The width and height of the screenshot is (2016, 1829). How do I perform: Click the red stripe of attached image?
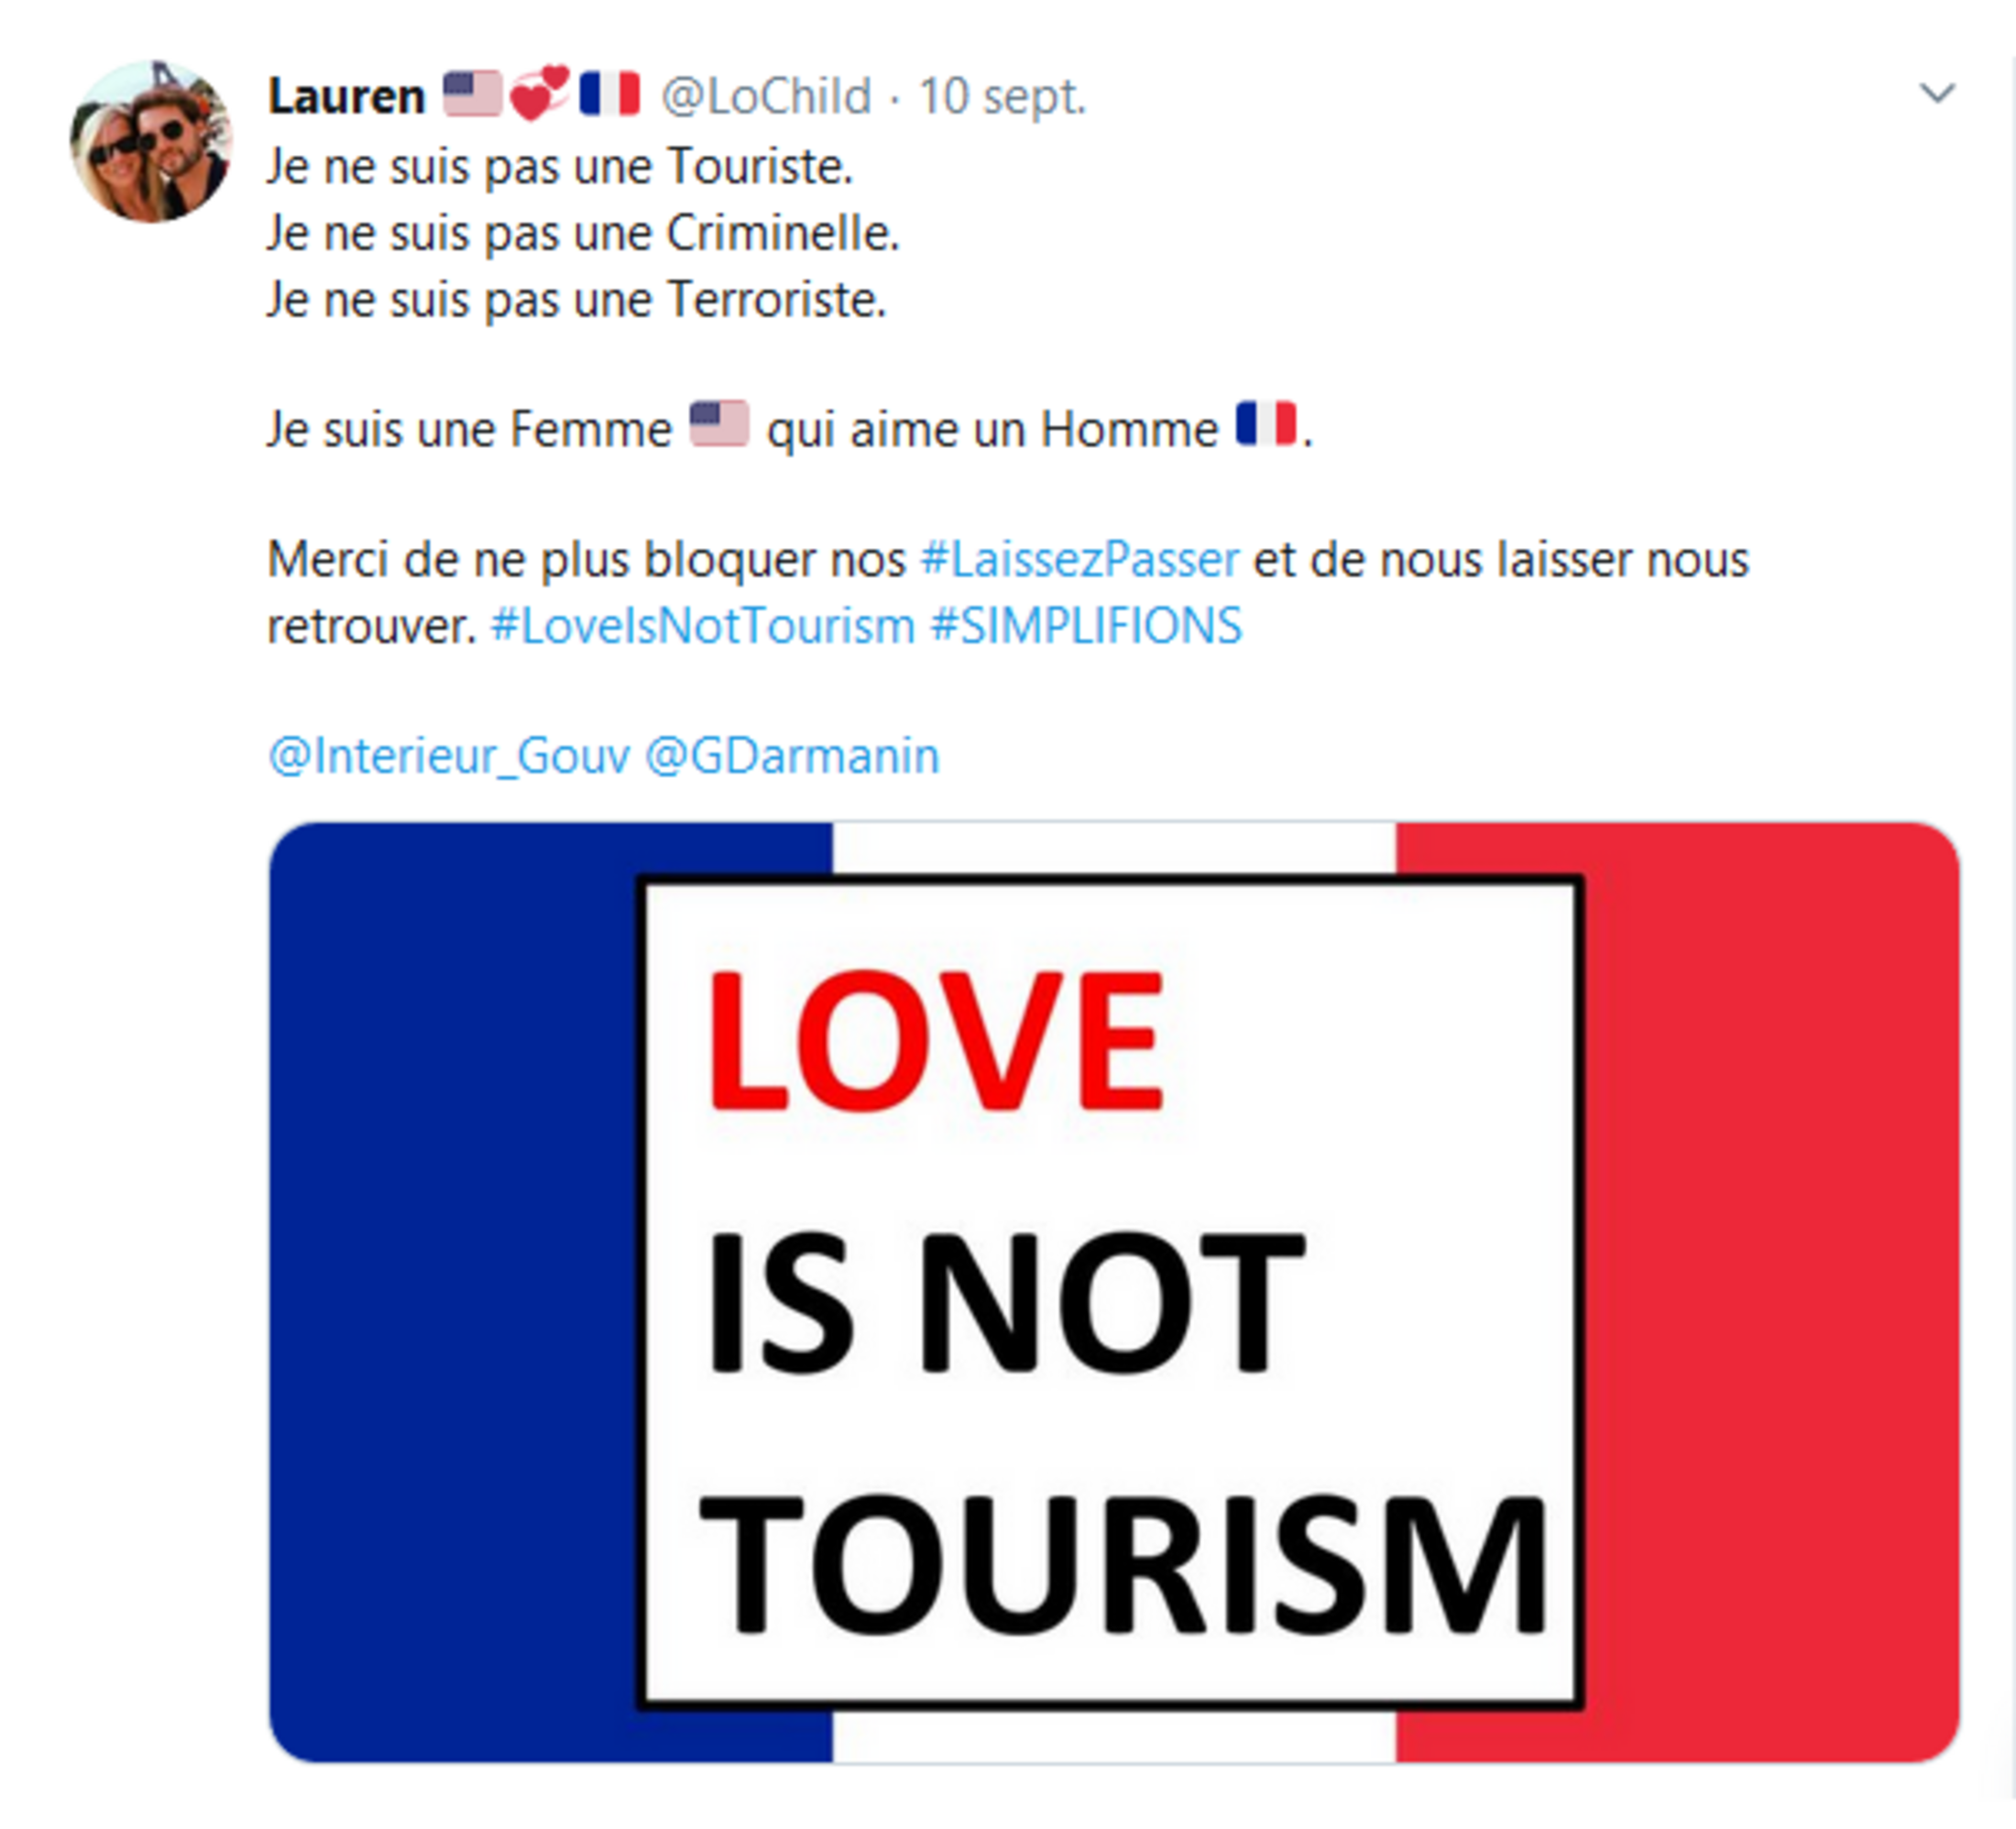(x=1772, y=1292)
